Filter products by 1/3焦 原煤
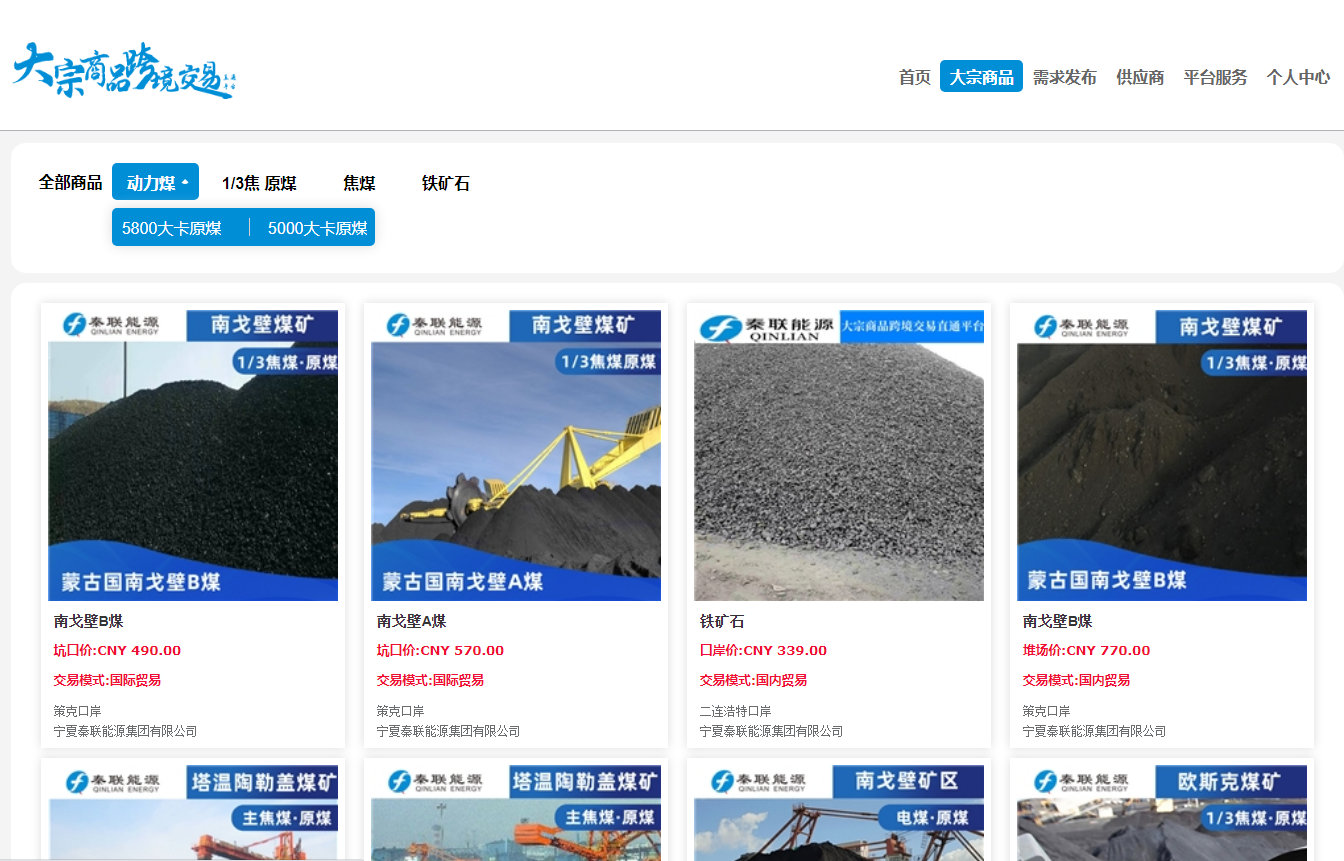This screenshot has width=1344, height=861. click(259, 183)
